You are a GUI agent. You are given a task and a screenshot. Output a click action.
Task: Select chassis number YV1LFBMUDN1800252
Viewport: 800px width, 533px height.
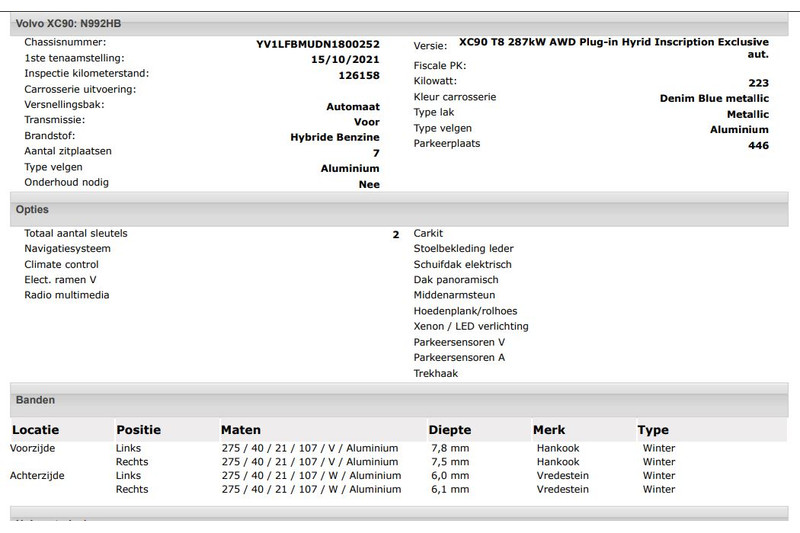pos(318,44)
